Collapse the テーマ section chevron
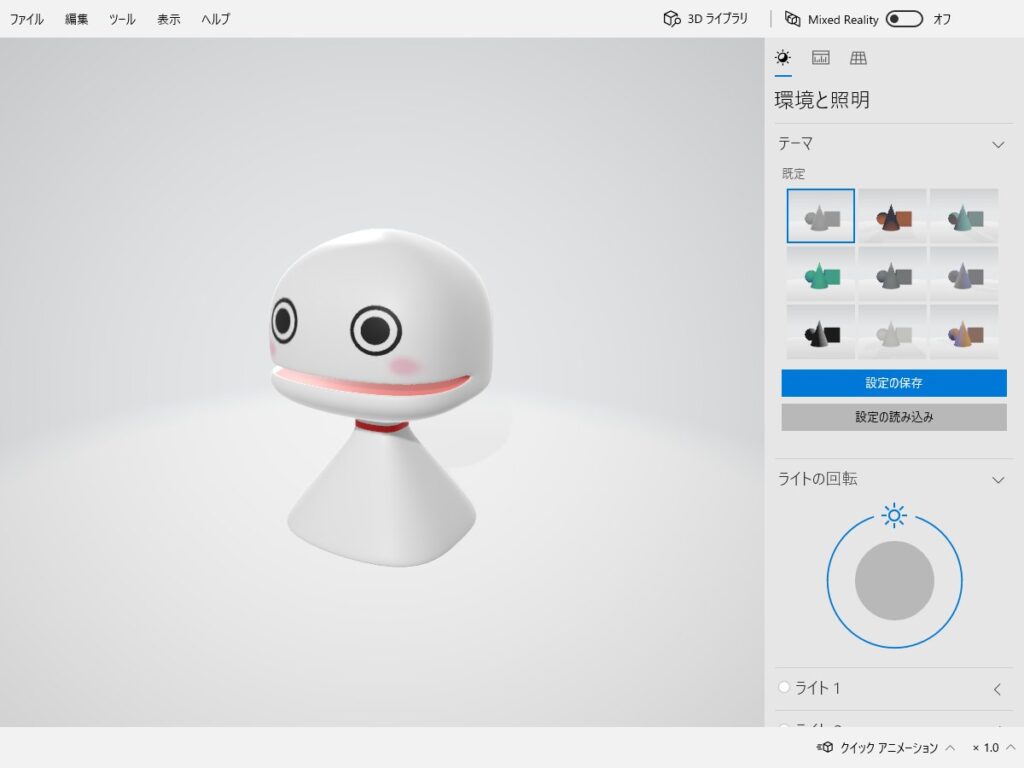 pos(997,144)
